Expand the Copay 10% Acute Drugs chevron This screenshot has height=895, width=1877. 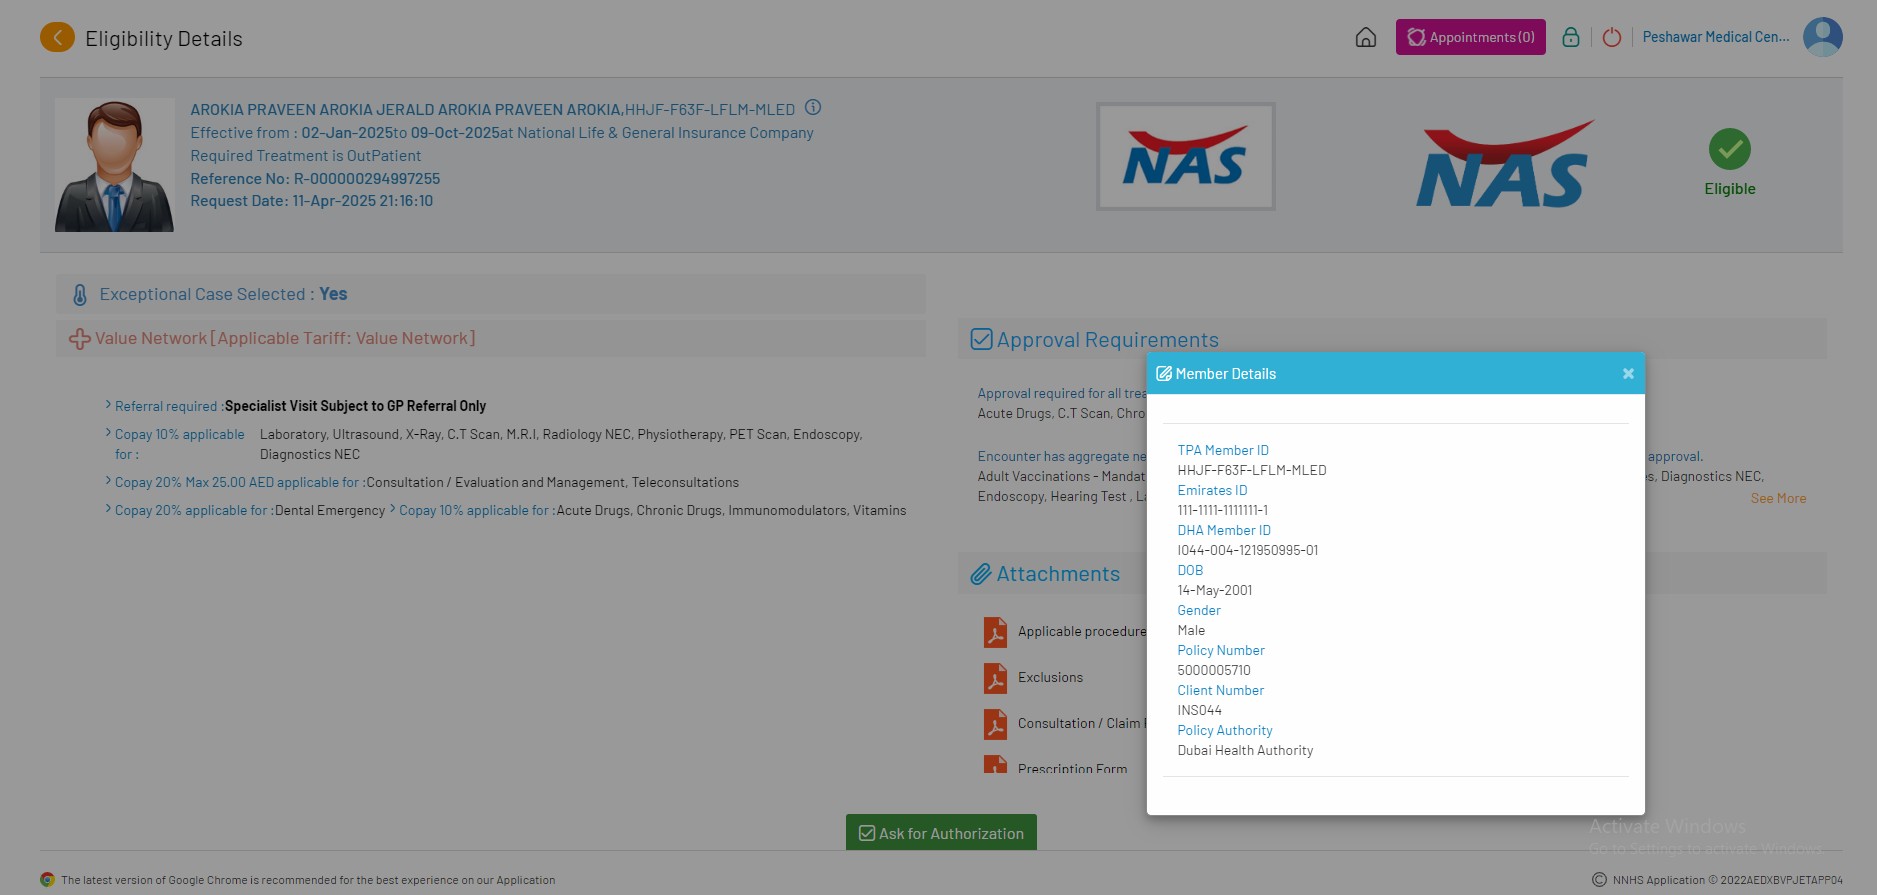point(393,508)
